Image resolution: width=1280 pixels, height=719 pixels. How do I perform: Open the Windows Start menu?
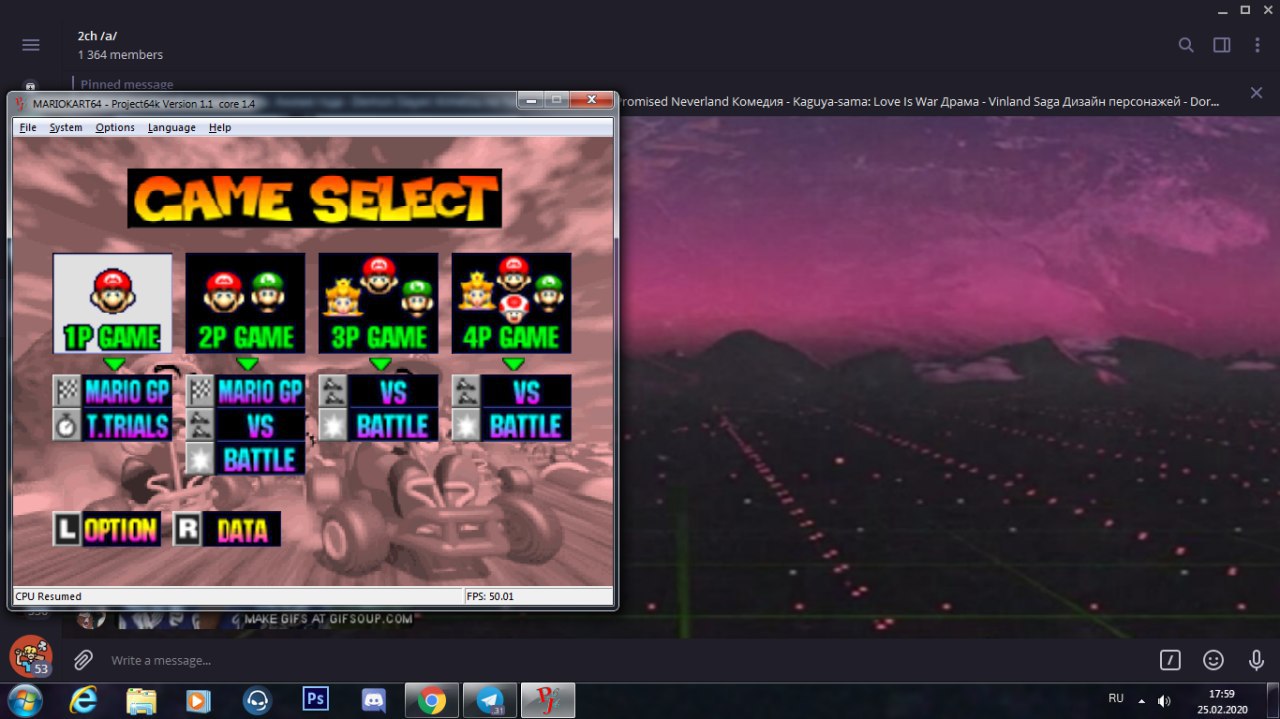[x=24, y=700]
